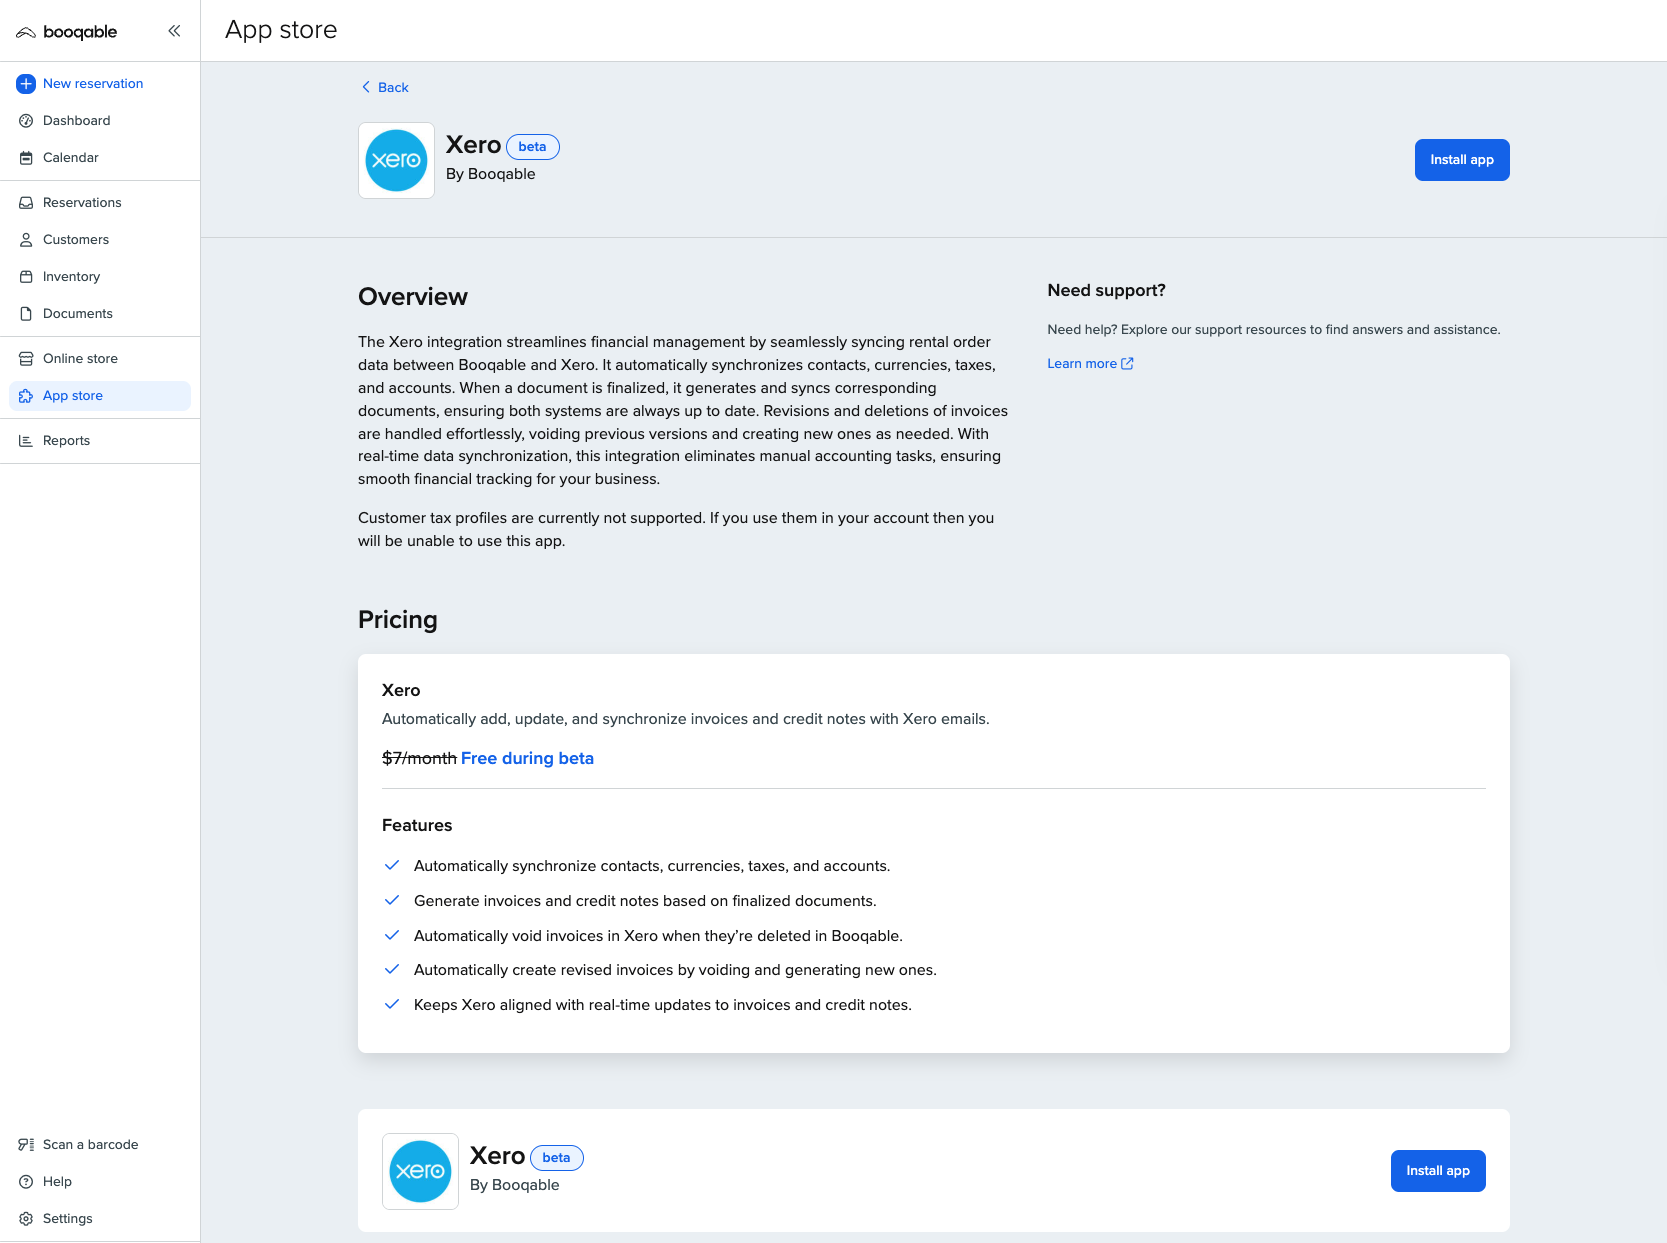Click the Free during beta text
The height and width of the screenshot is (1243, 1667).
pos(527,759)
